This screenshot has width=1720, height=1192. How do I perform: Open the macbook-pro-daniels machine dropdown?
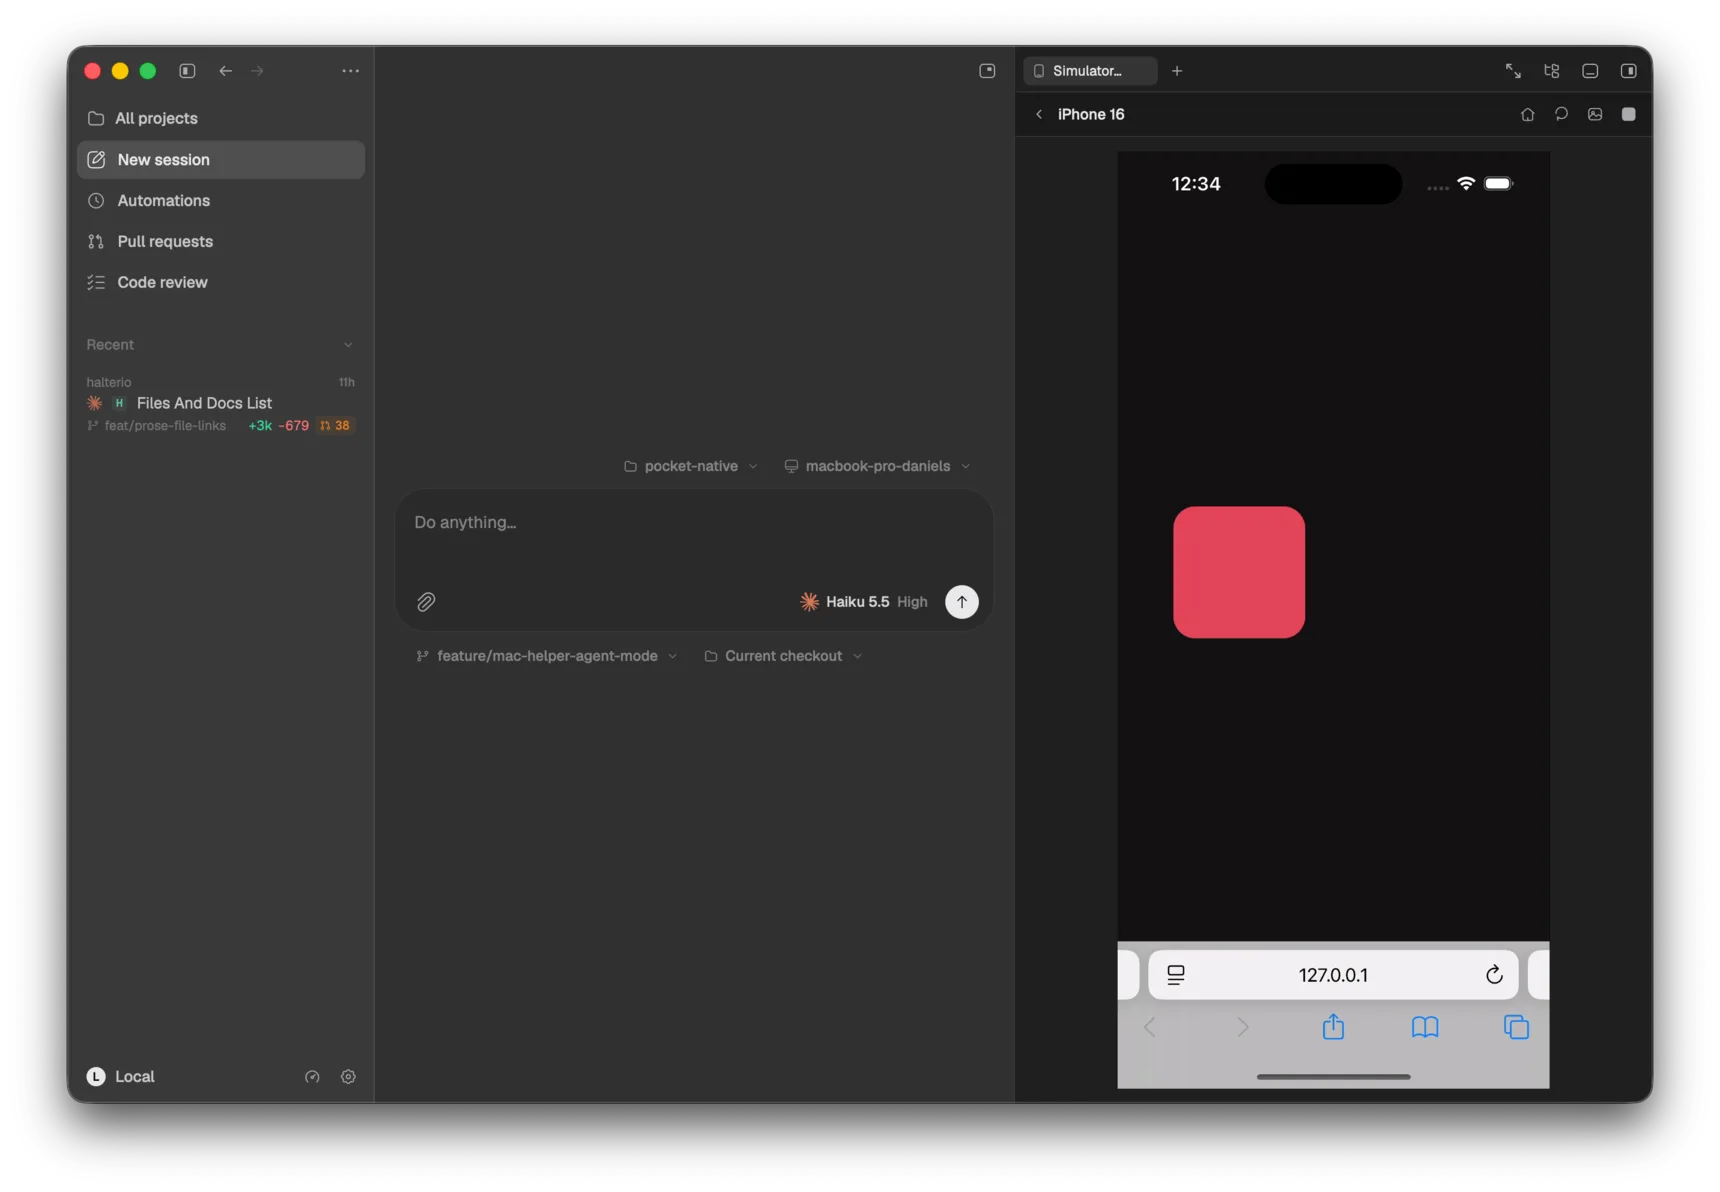pos(878,466)
